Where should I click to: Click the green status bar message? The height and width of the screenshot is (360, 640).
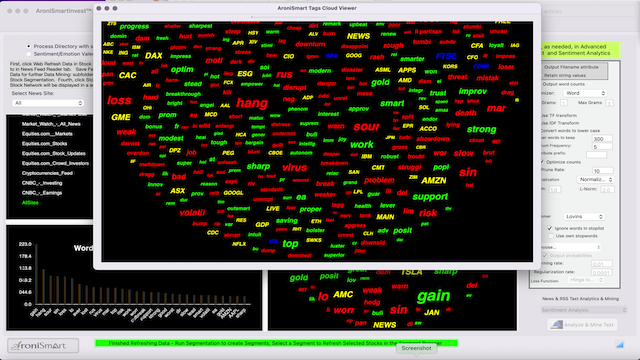[x=276, y=343]
